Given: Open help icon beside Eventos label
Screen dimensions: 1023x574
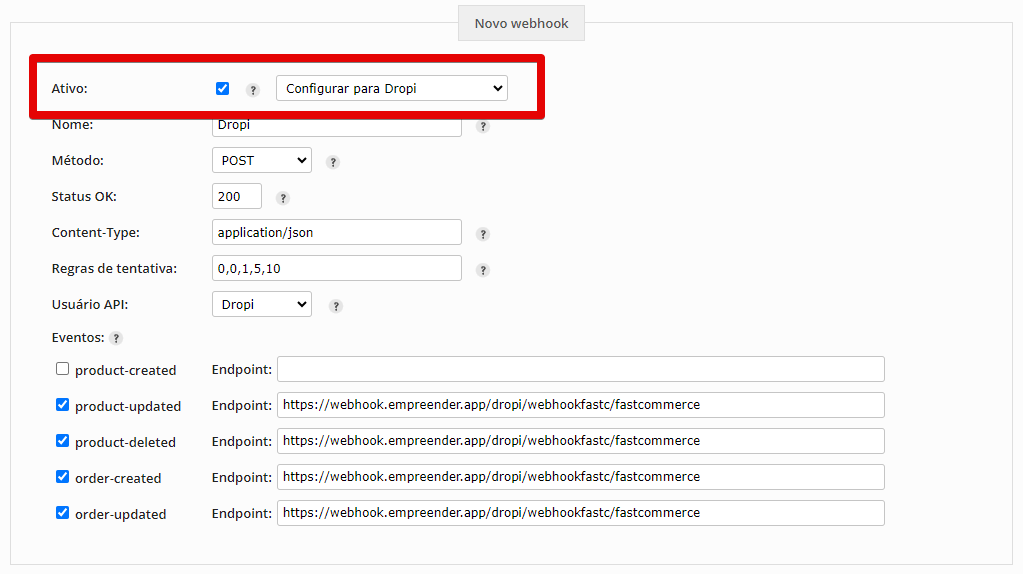Looking at the screenshot, I should [116, 338].
